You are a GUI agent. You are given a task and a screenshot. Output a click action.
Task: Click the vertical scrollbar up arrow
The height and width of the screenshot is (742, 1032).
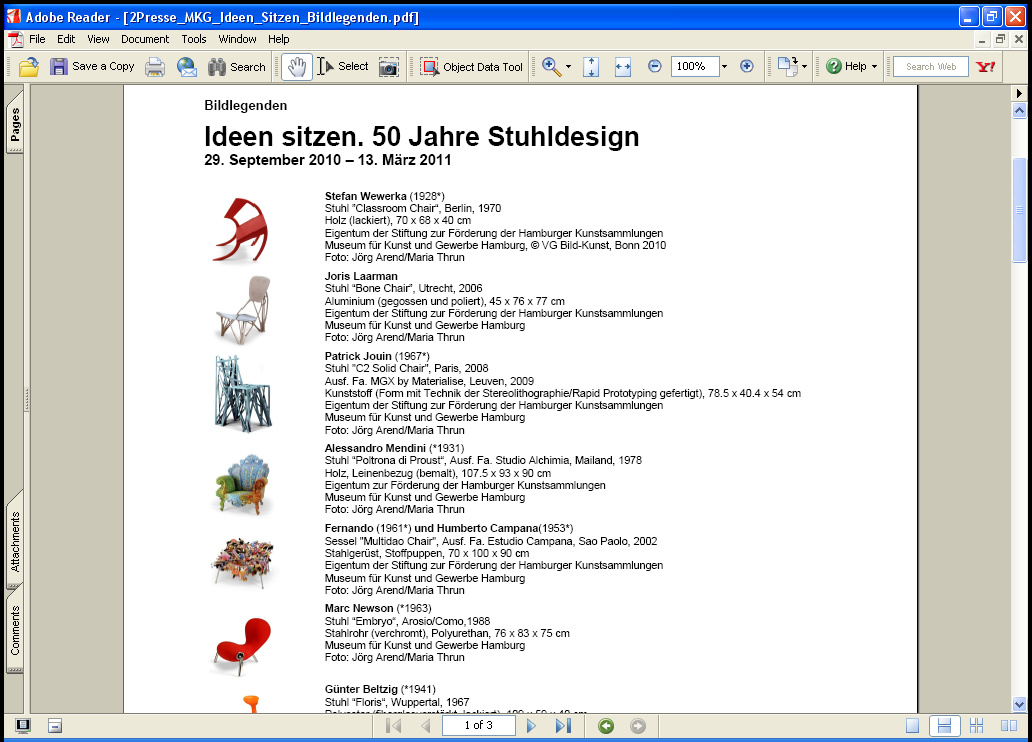[1019, 111]
